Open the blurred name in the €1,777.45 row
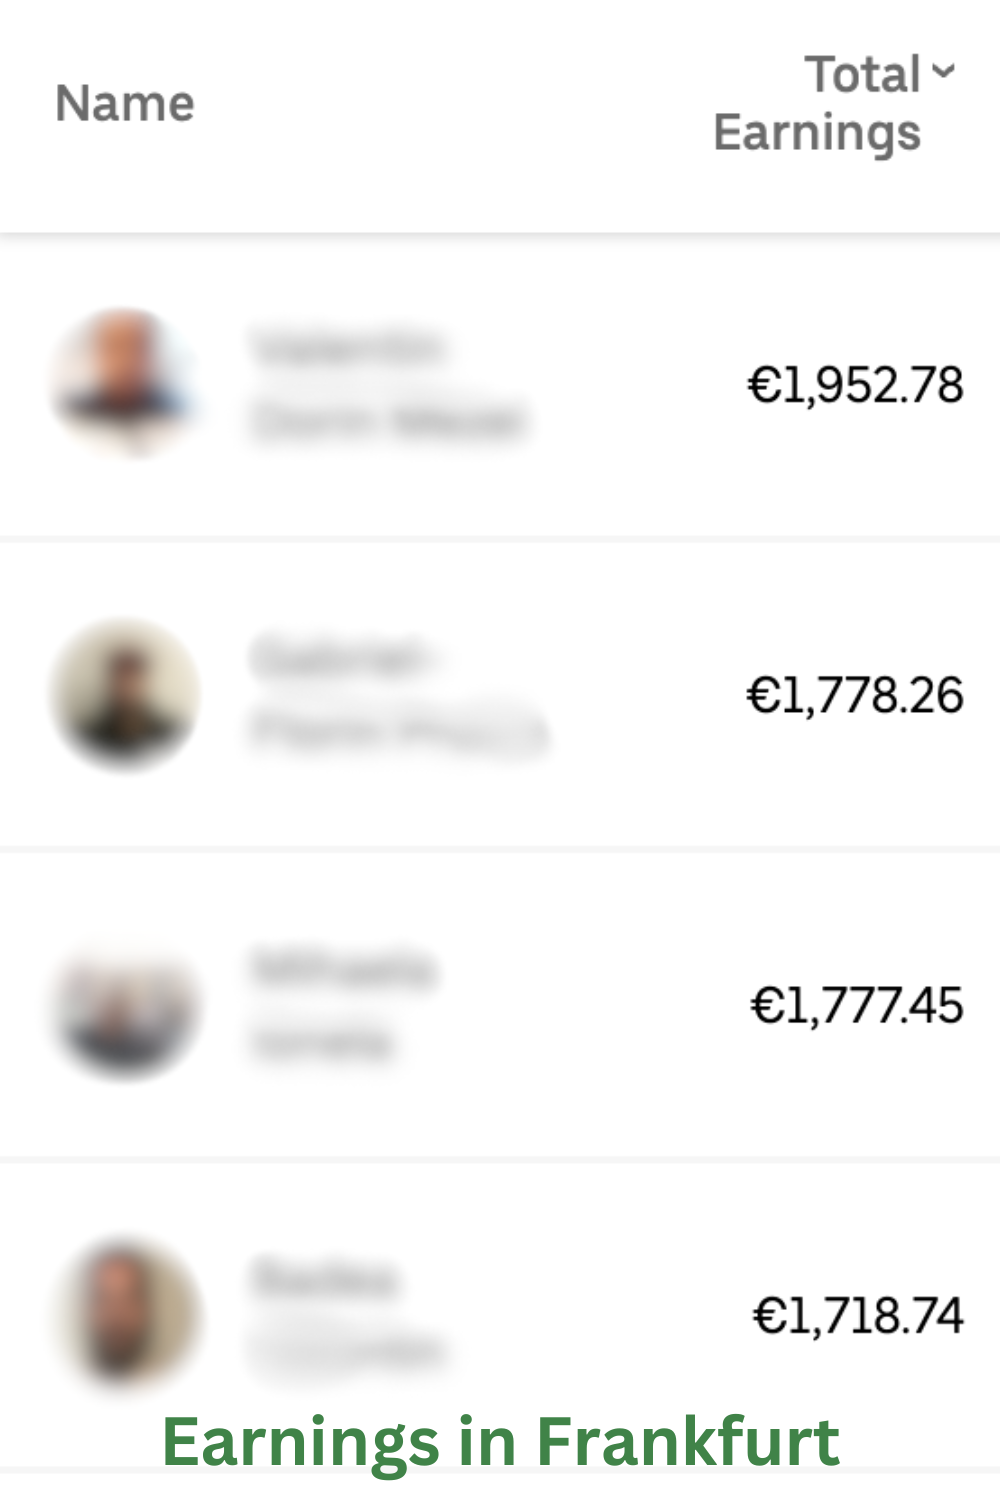 pos(342,1005)
